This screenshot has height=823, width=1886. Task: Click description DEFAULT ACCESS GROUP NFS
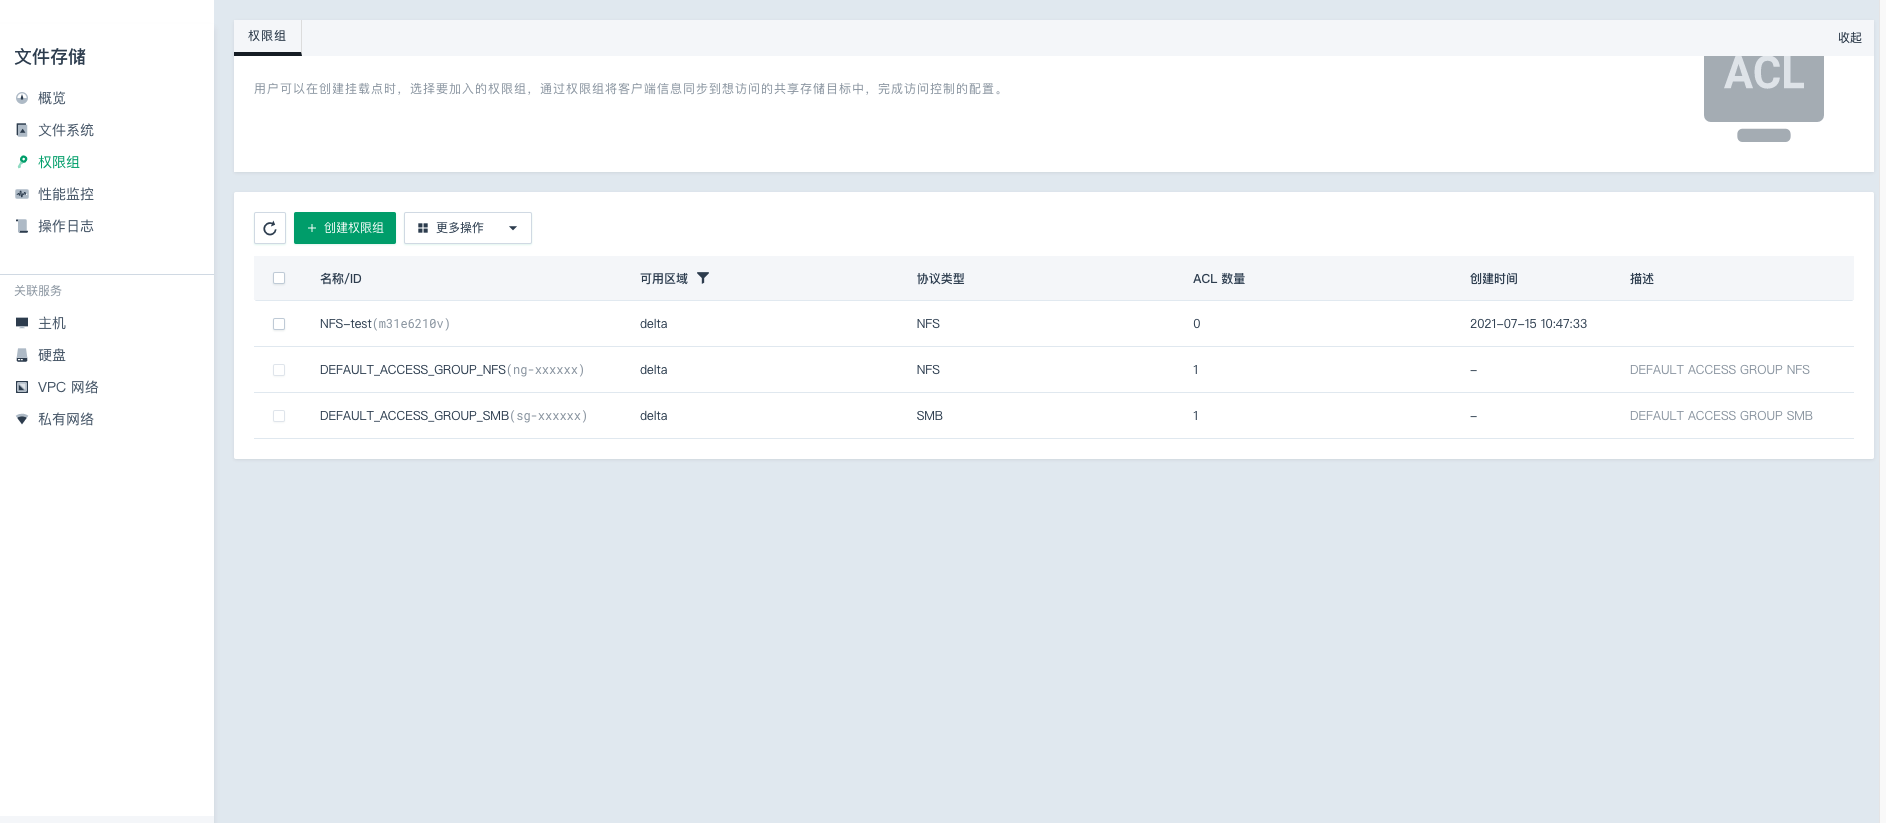1720,370
